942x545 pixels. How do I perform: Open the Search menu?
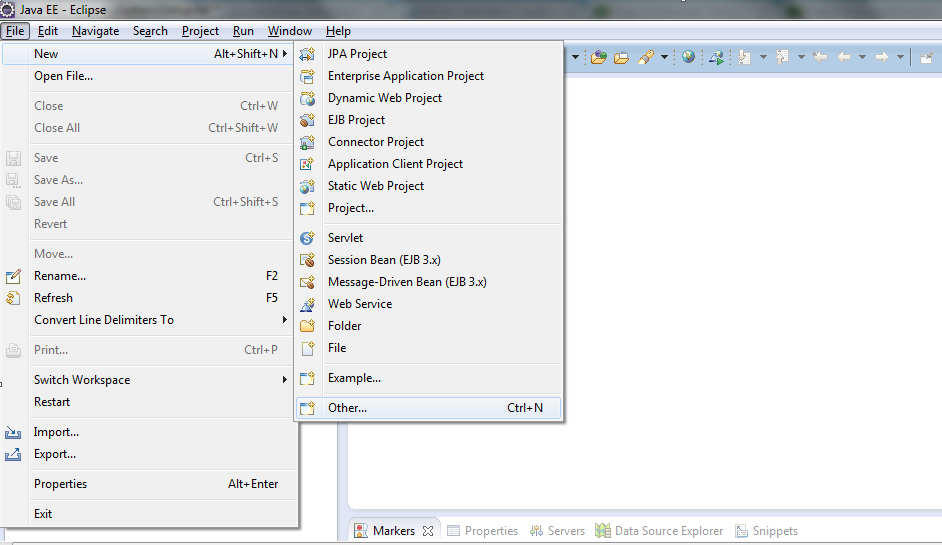point(150,31)
